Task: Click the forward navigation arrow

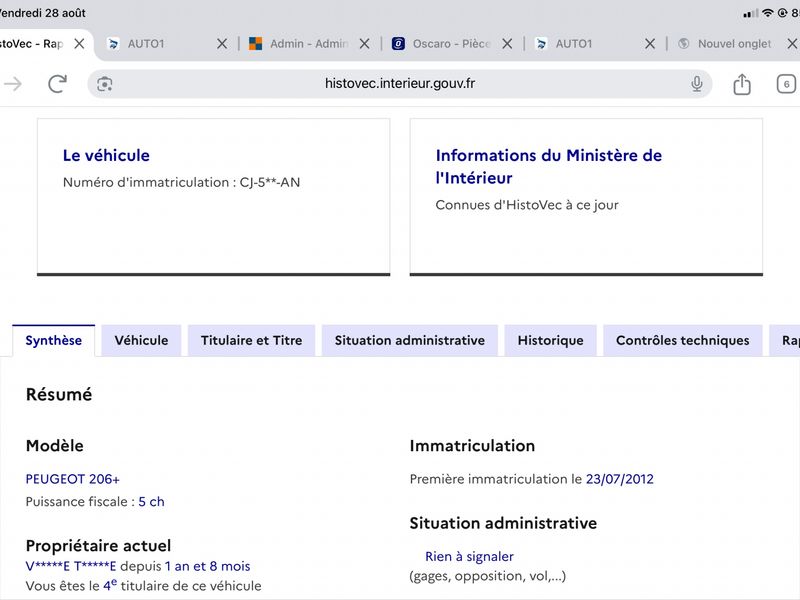Action: [13, 84]
